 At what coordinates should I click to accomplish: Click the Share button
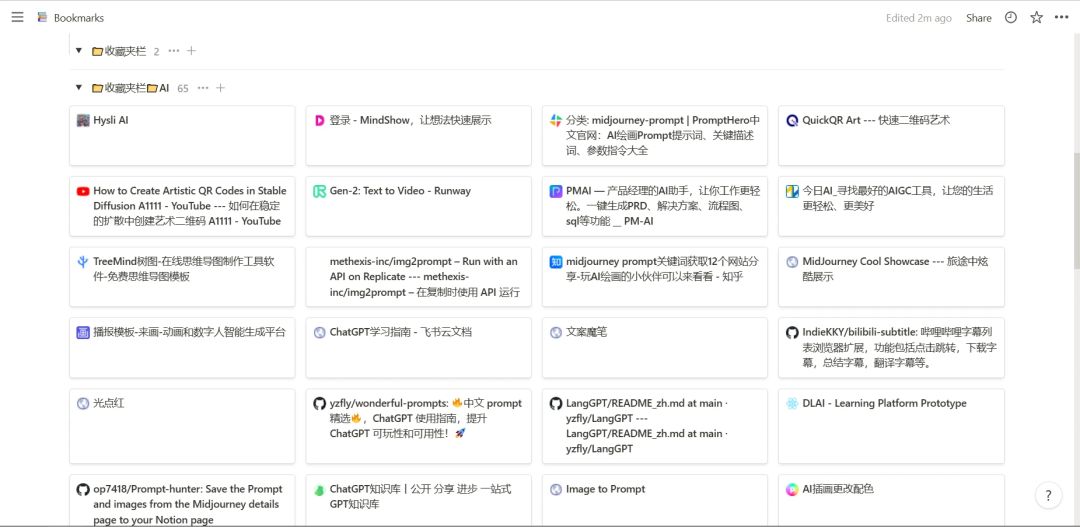coord(978,18)
